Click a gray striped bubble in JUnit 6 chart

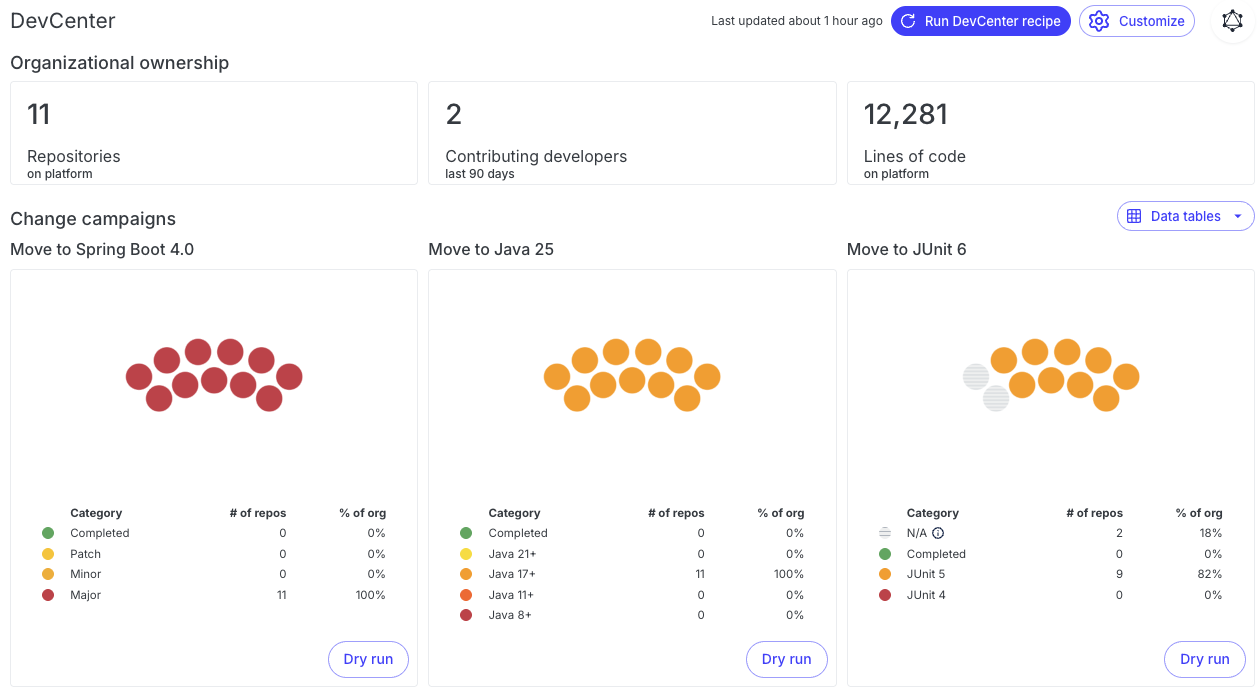tap(976, 377)
